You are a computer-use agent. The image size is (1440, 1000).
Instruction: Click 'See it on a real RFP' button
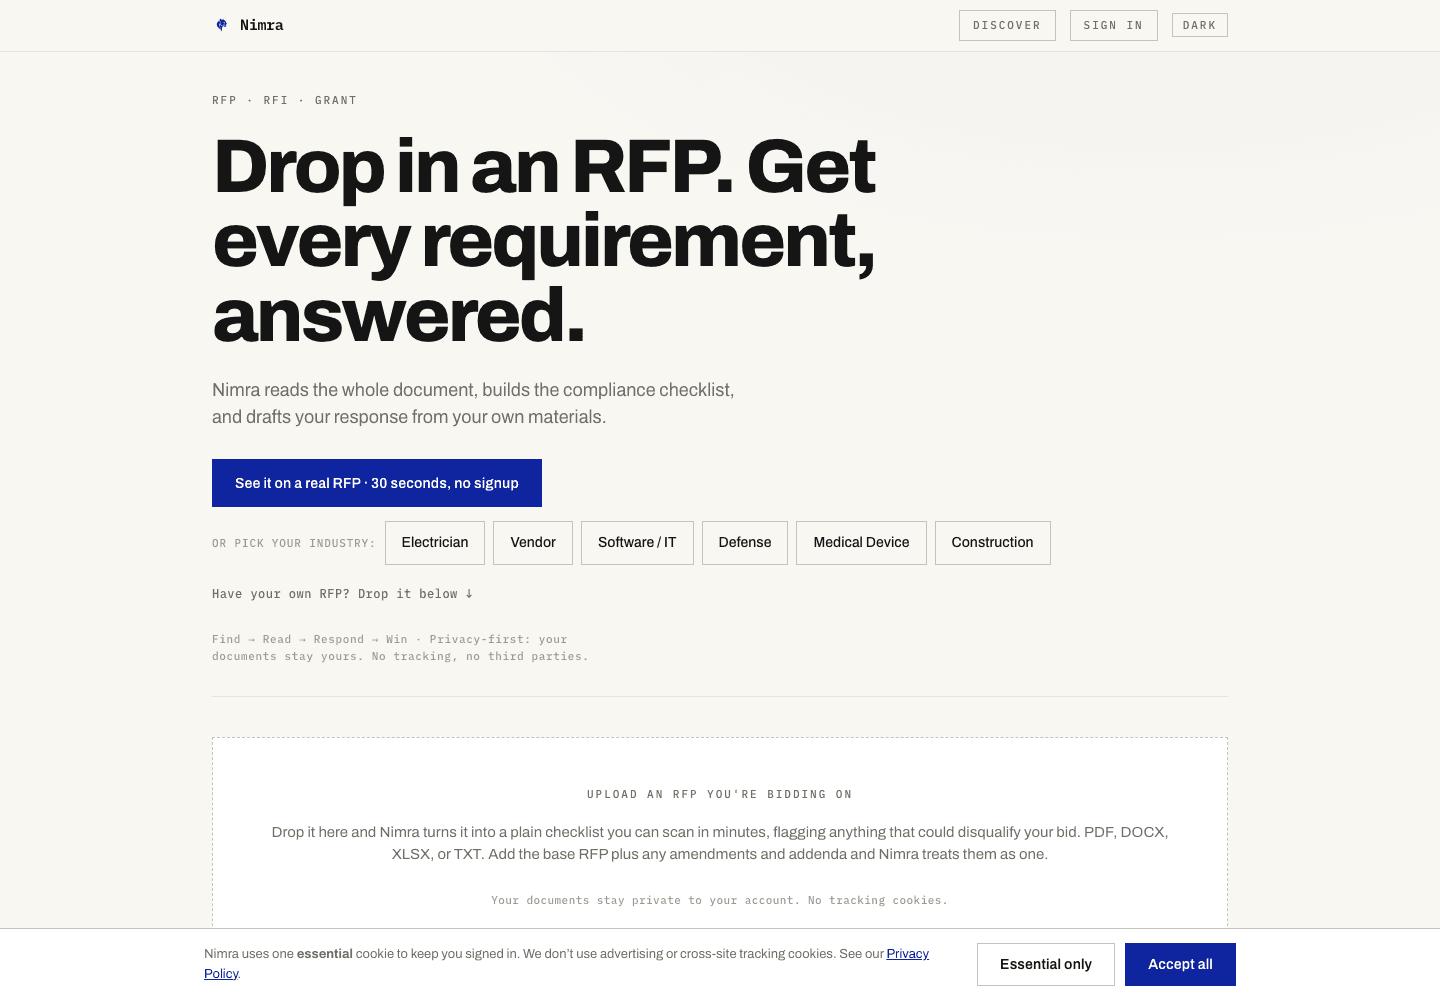click(377, 483)
